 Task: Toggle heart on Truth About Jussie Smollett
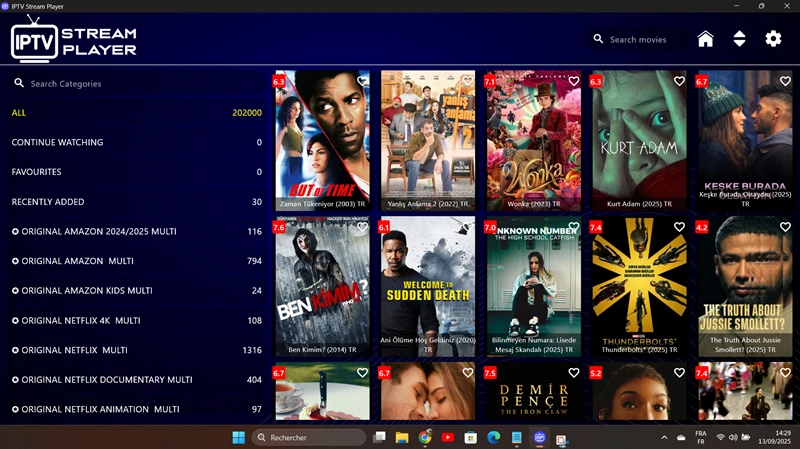pos(785,227)
